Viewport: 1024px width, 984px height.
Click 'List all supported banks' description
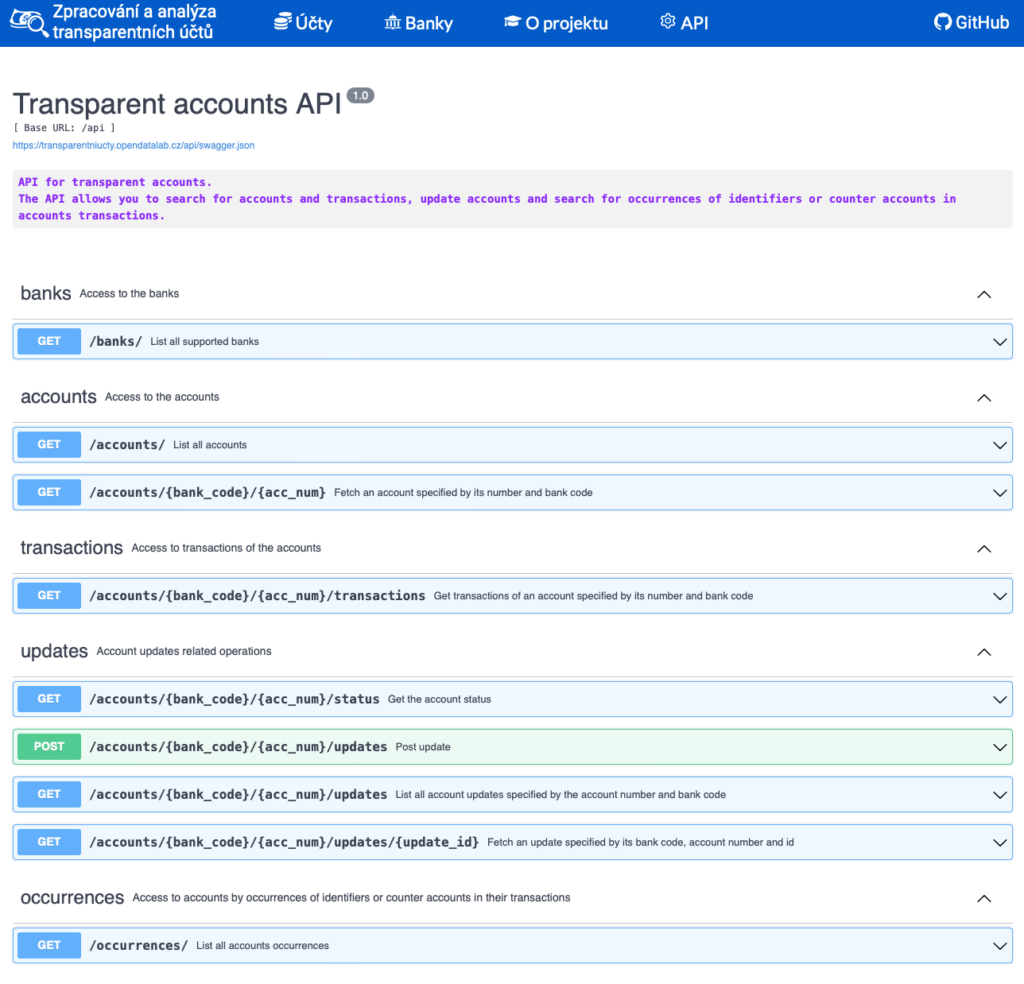[x=204, y=341]
